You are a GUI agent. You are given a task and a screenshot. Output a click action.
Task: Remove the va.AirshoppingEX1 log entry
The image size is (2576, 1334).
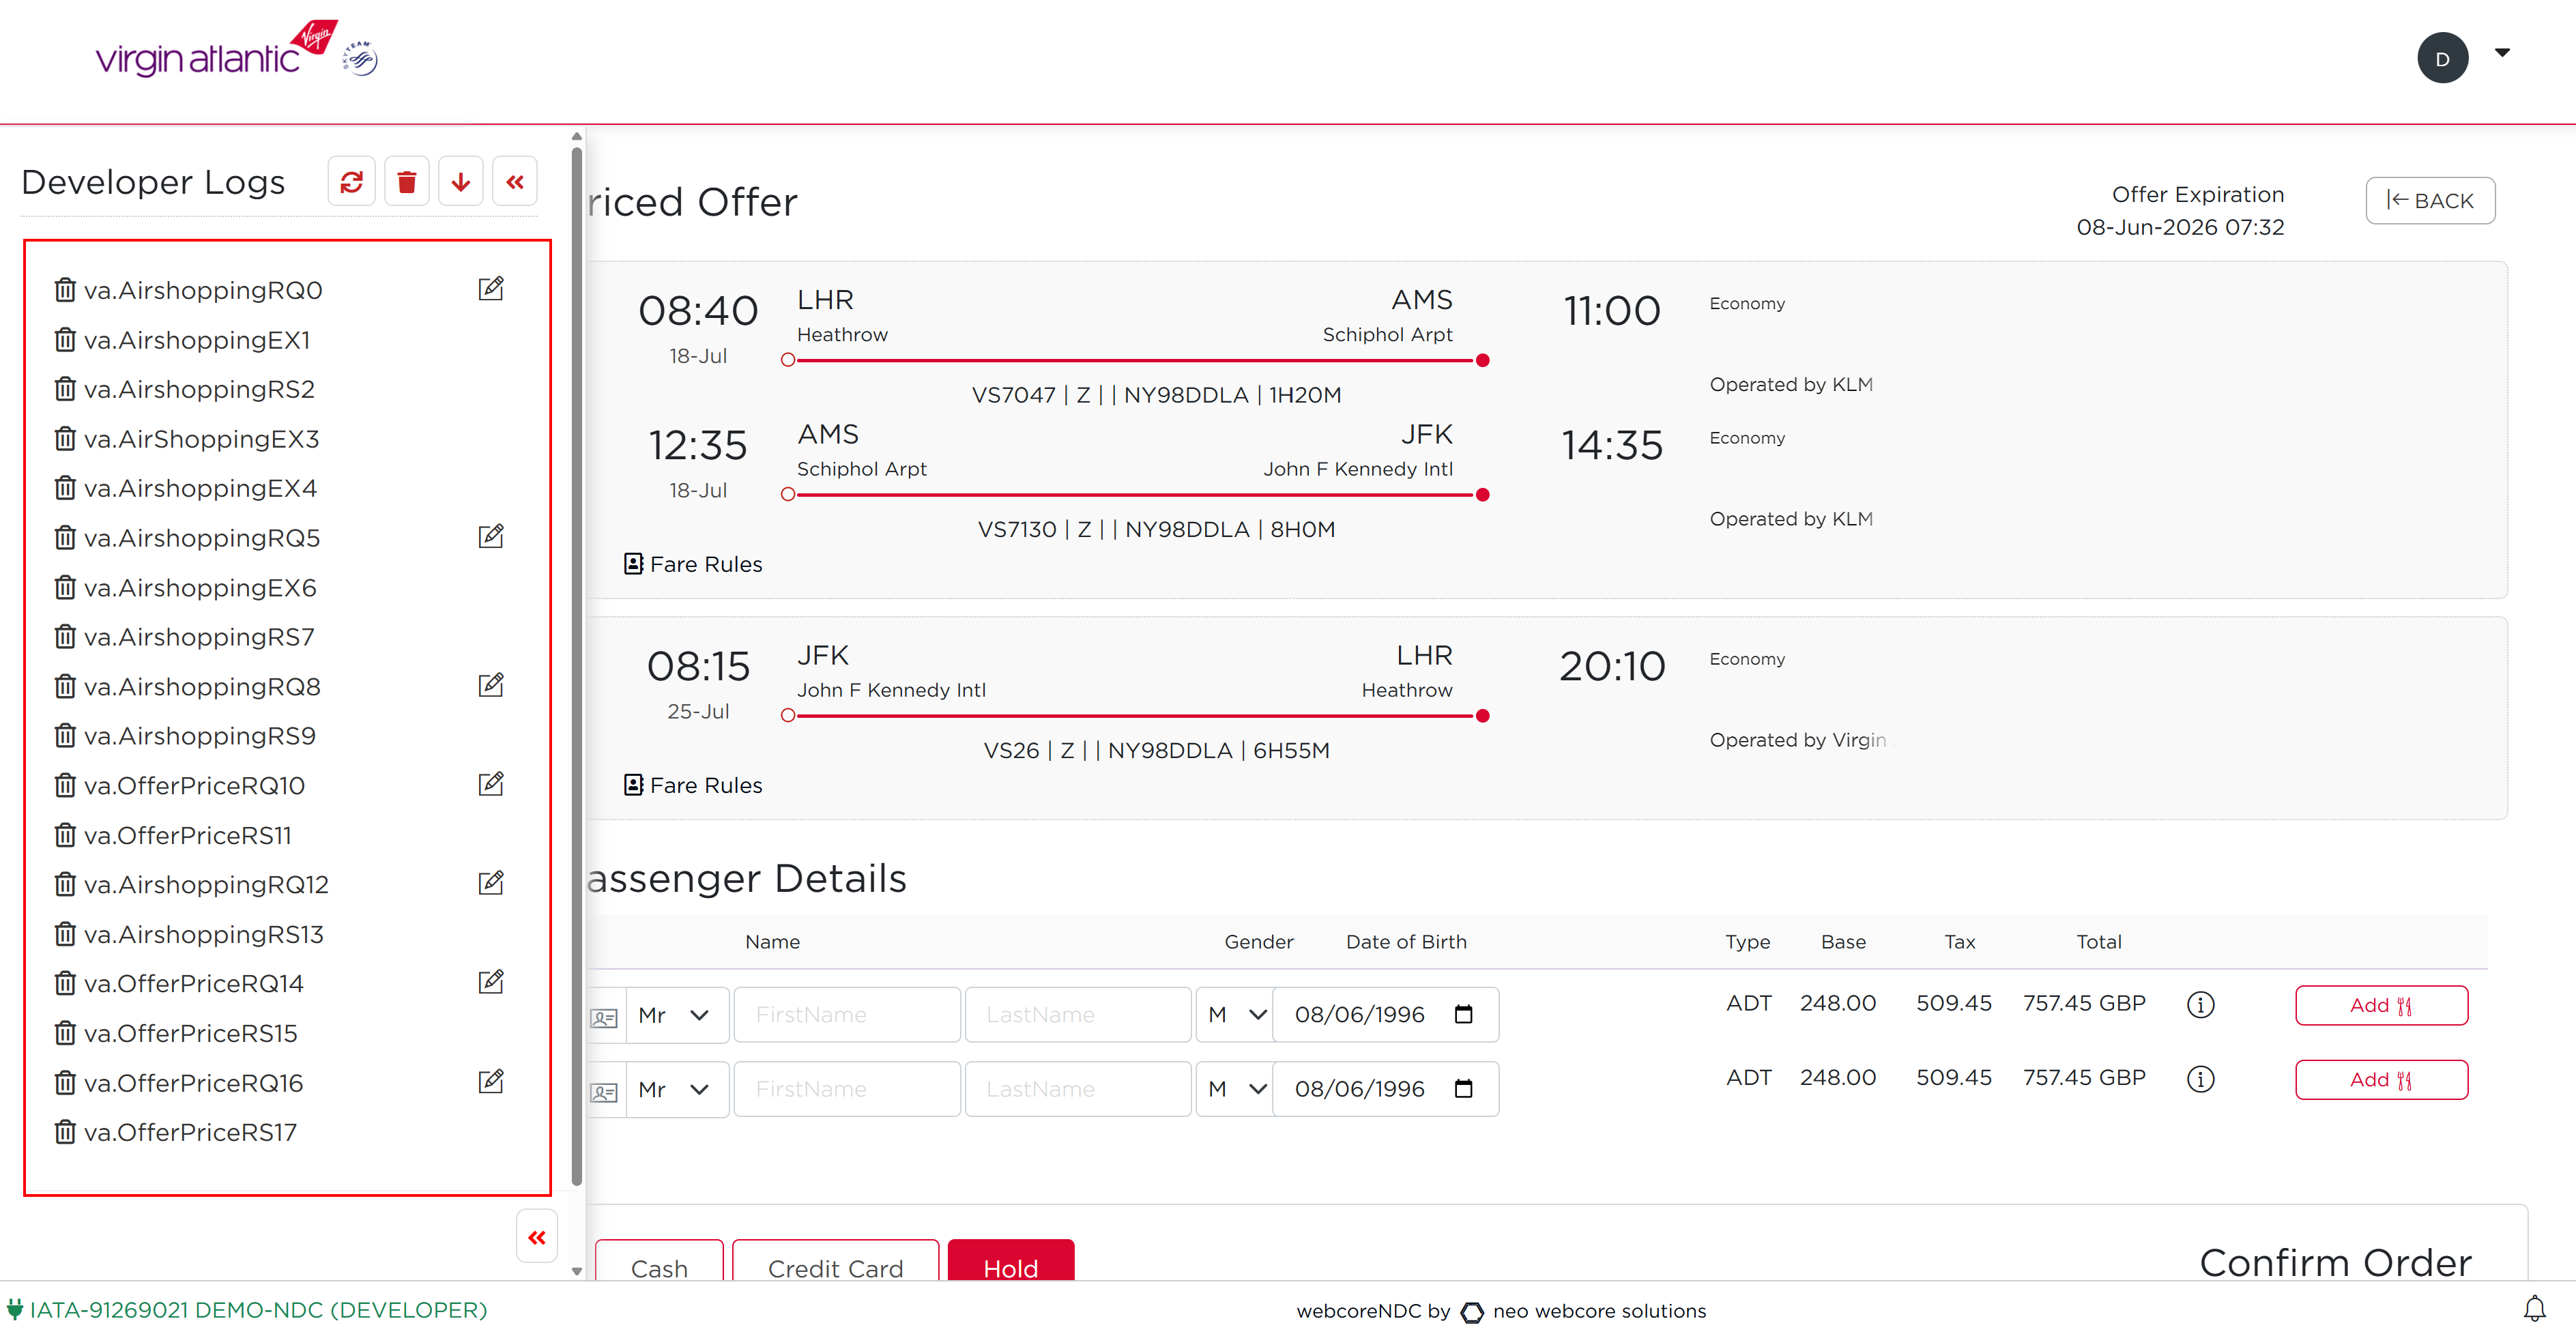pos(65,340)
